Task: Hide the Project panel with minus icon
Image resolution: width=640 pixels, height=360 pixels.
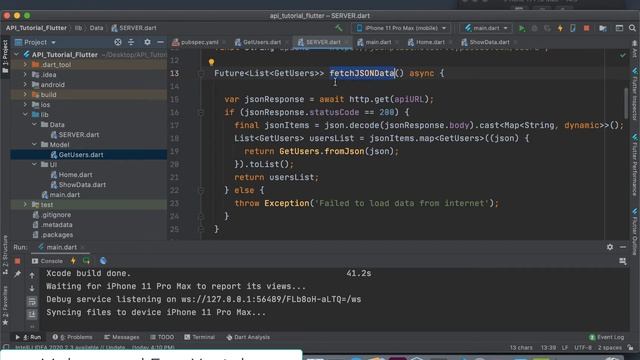Action: [160, 42]
